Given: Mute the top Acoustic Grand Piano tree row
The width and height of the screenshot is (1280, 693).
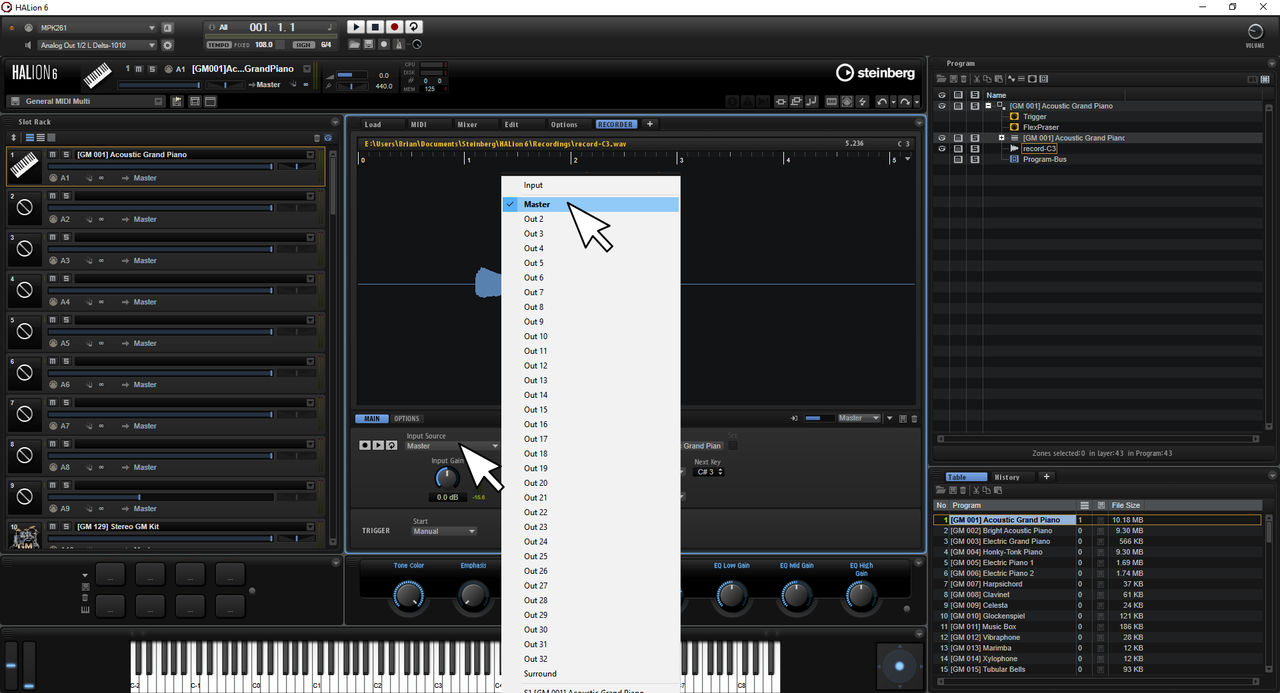Looking at the screenshot, I should pos(958,106).
